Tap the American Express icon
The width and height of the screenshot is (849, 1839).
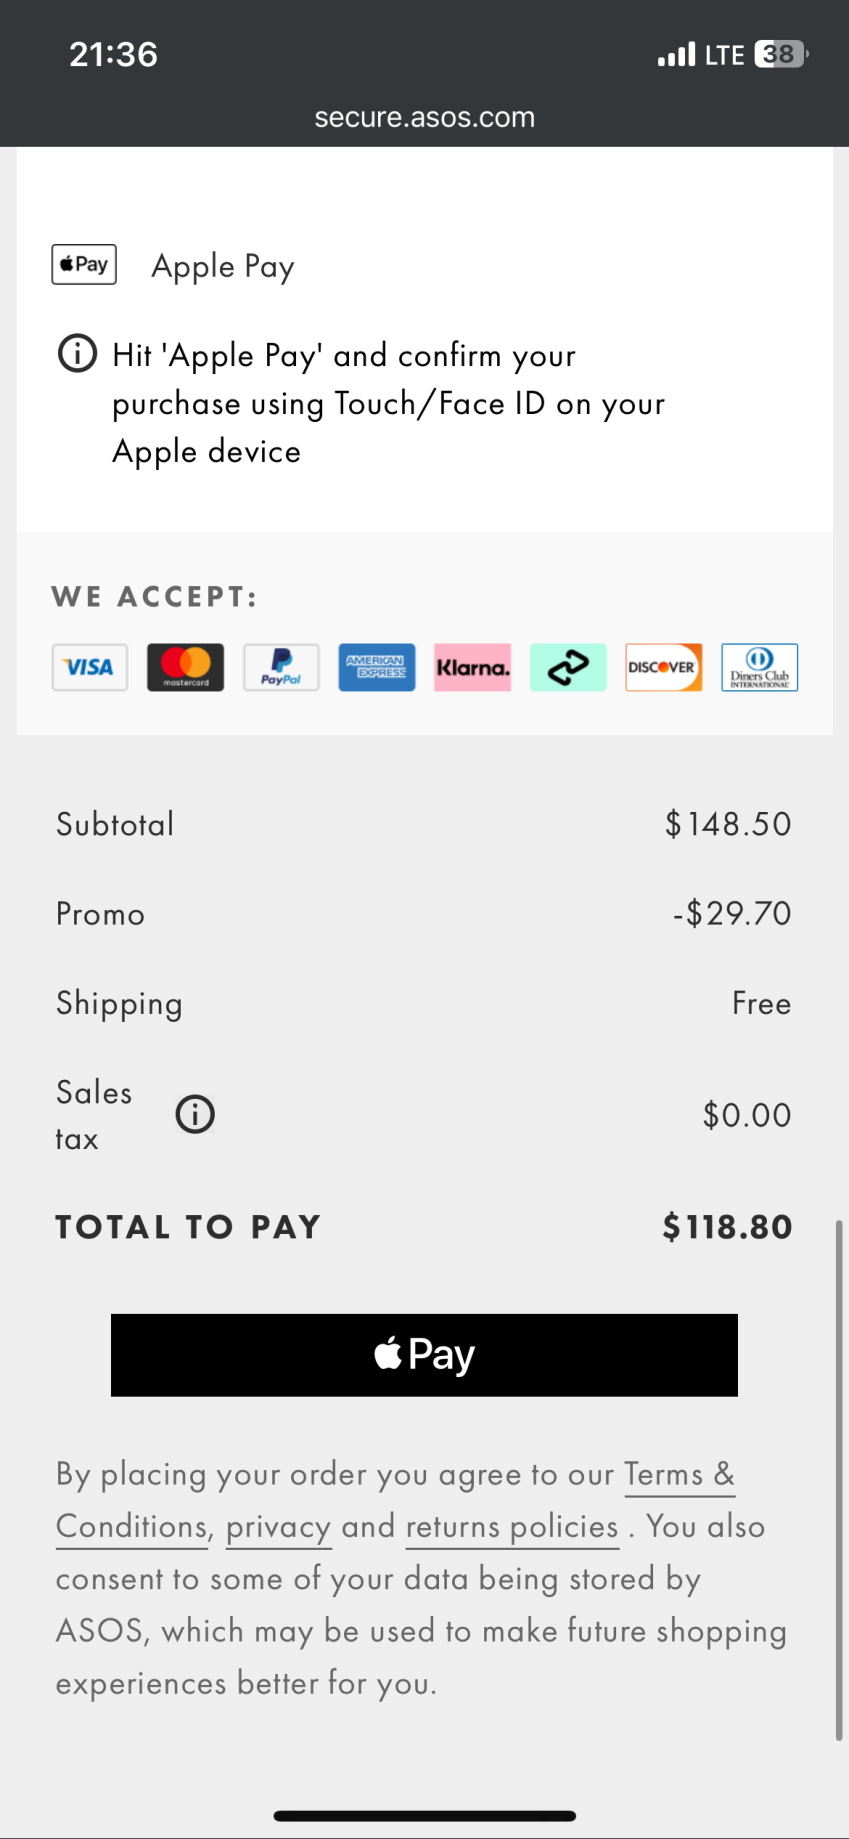tap(376, 667)
